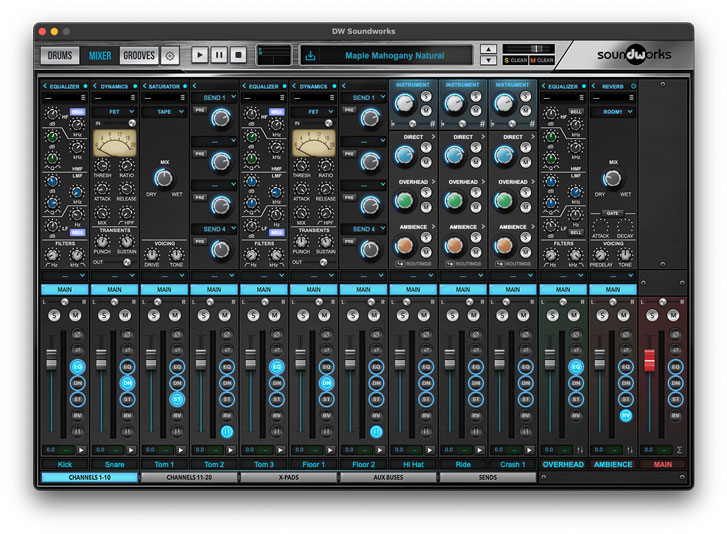Open the AUX BUSES bank tab
This screenshot has height=534, width=727.
(x=388, y=477)
